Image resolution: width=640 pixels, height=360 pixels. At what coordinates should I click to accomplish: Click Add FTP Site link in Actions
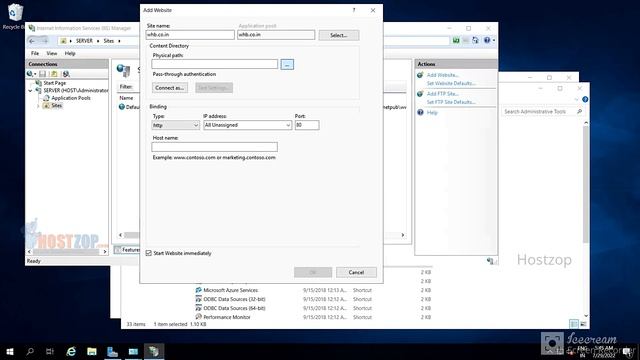click(442, 94)
